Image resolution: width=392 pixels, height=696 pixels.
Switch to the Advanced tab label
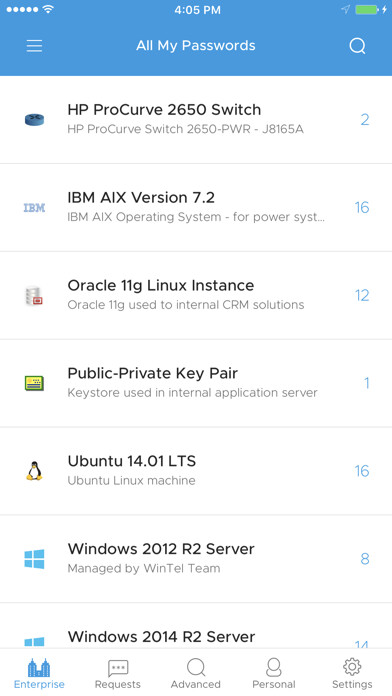click(196, 684)
